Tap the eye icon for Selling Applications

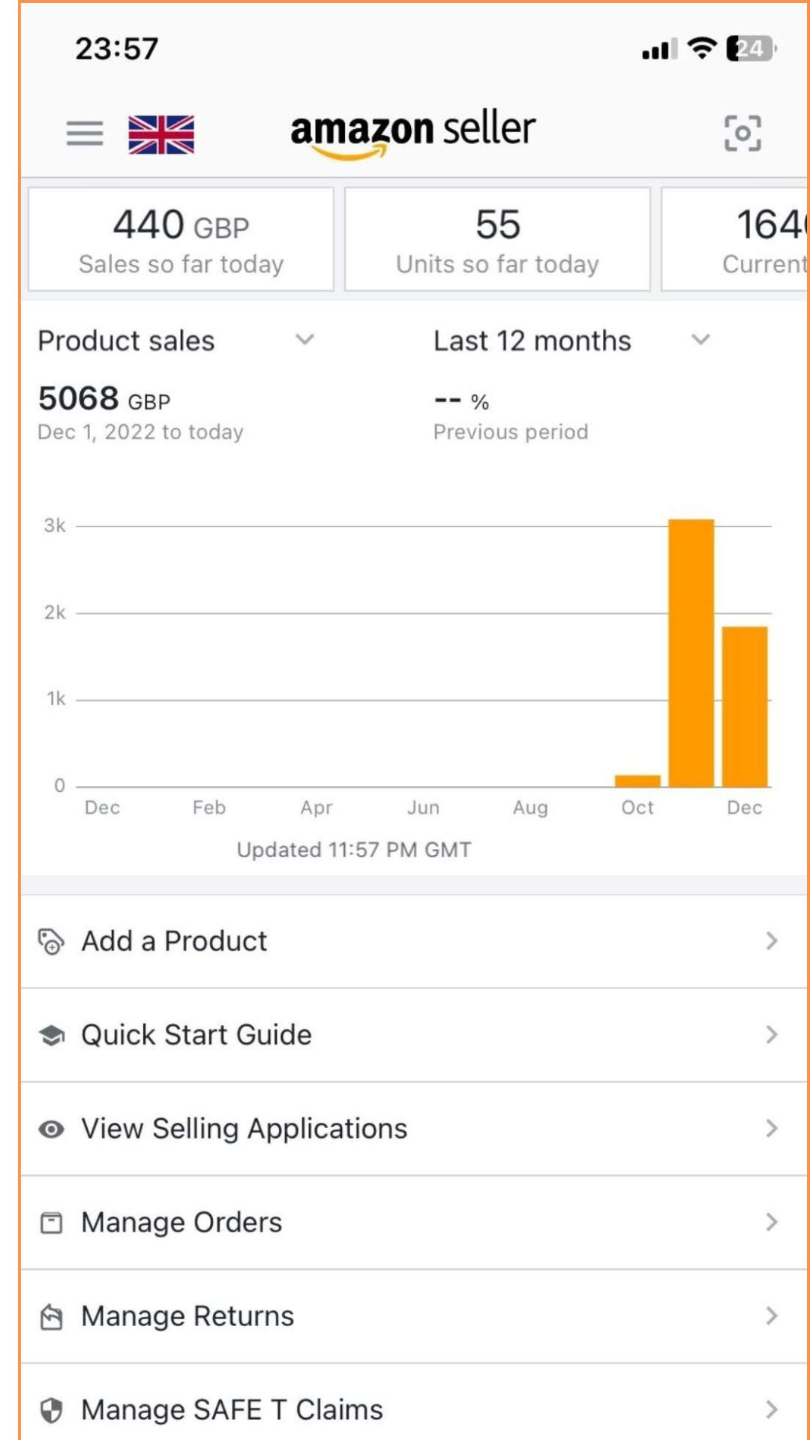50,1129
